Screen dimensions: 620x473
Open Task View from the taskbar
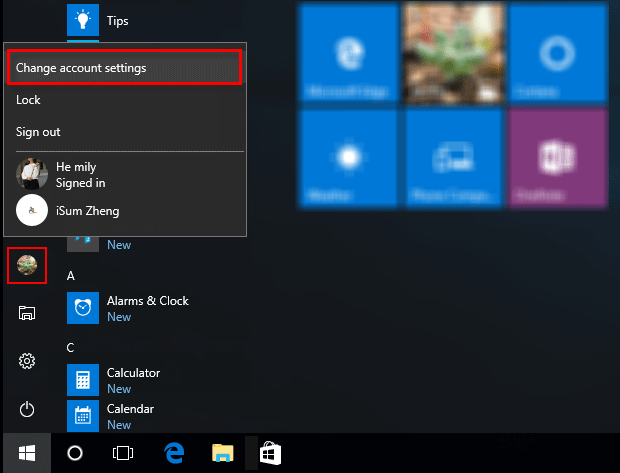coord(122,453)
